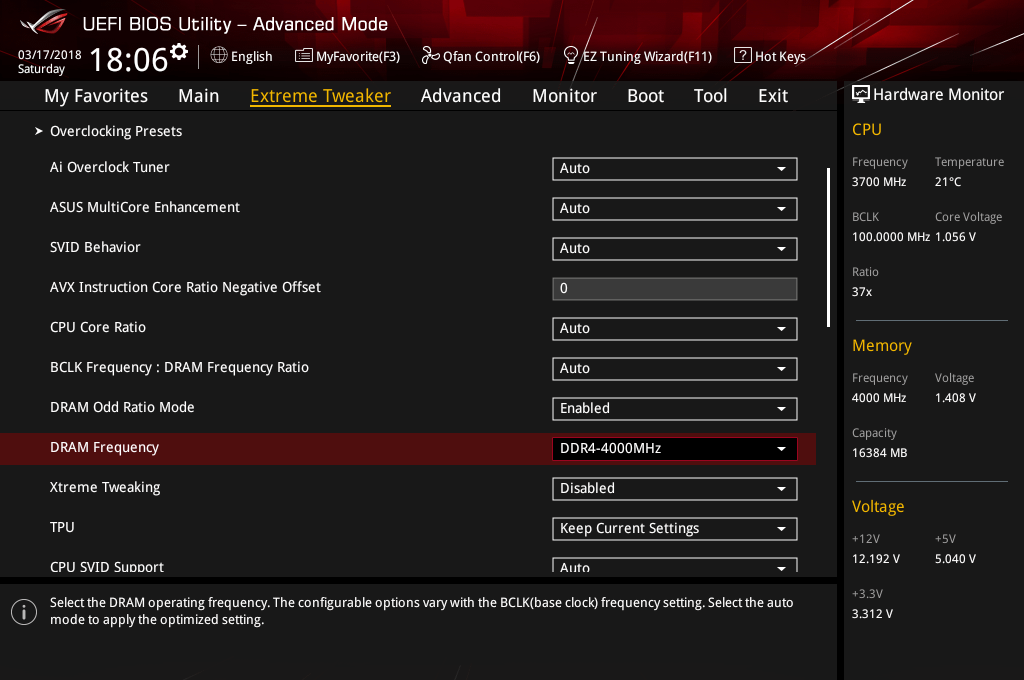Start EZ Tuning Wizard(F11)

pyautogui.click(x=647, y=56)
